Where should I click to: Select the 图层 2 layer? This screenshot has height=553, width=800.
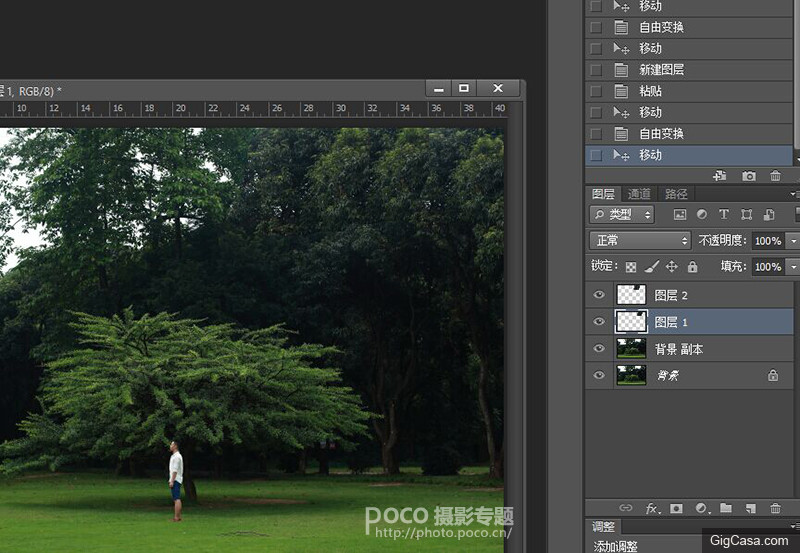tap(689, 295)
